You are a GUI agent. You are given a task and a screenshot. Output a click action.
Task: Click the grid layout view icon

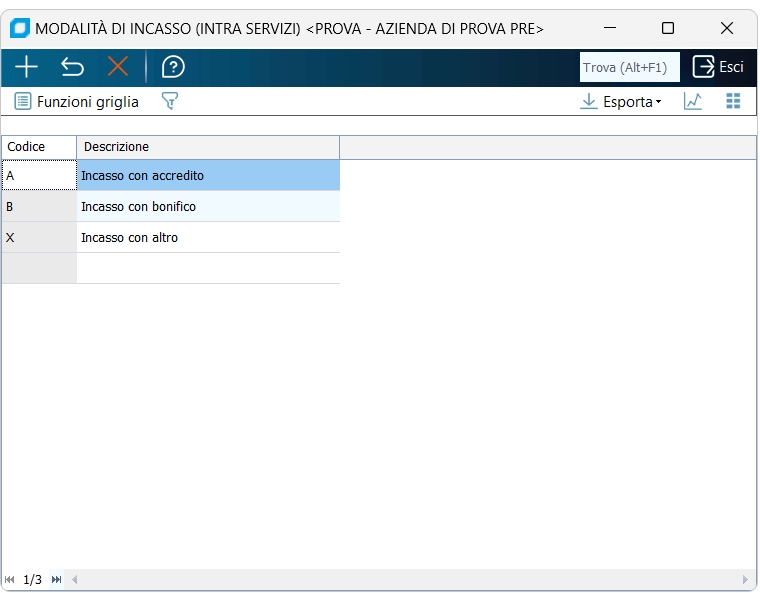(x=733, y=101)
